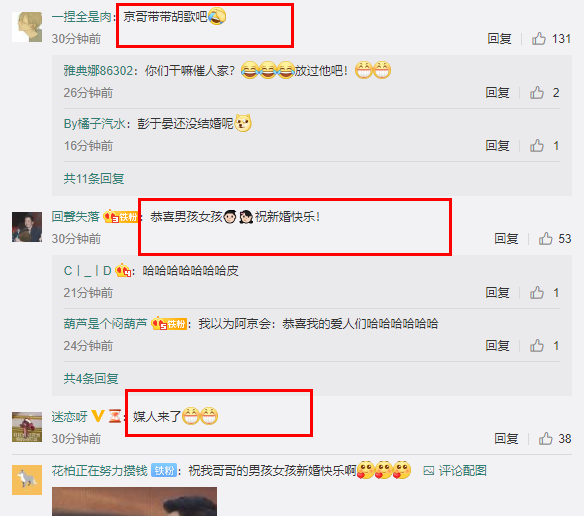Reply to 一捏全是肉's comment
The height and width of the screenshot is (516, 584).
[499, 38]
